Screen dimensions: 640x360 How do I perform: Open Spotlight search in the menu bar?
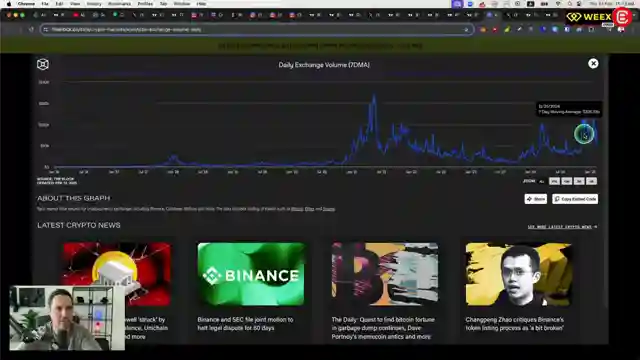pyautogui.click(x=570, y=4)
